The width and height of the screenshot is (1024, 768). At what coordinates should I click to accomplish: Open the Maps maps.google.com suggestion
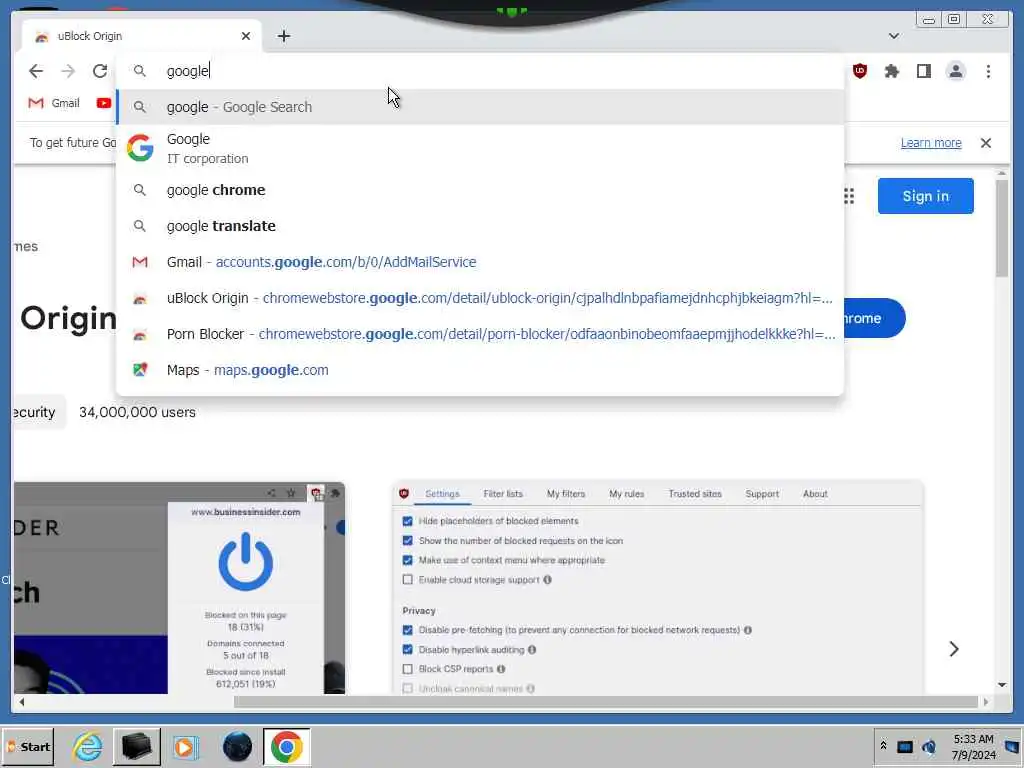click(x=480, y=370)
